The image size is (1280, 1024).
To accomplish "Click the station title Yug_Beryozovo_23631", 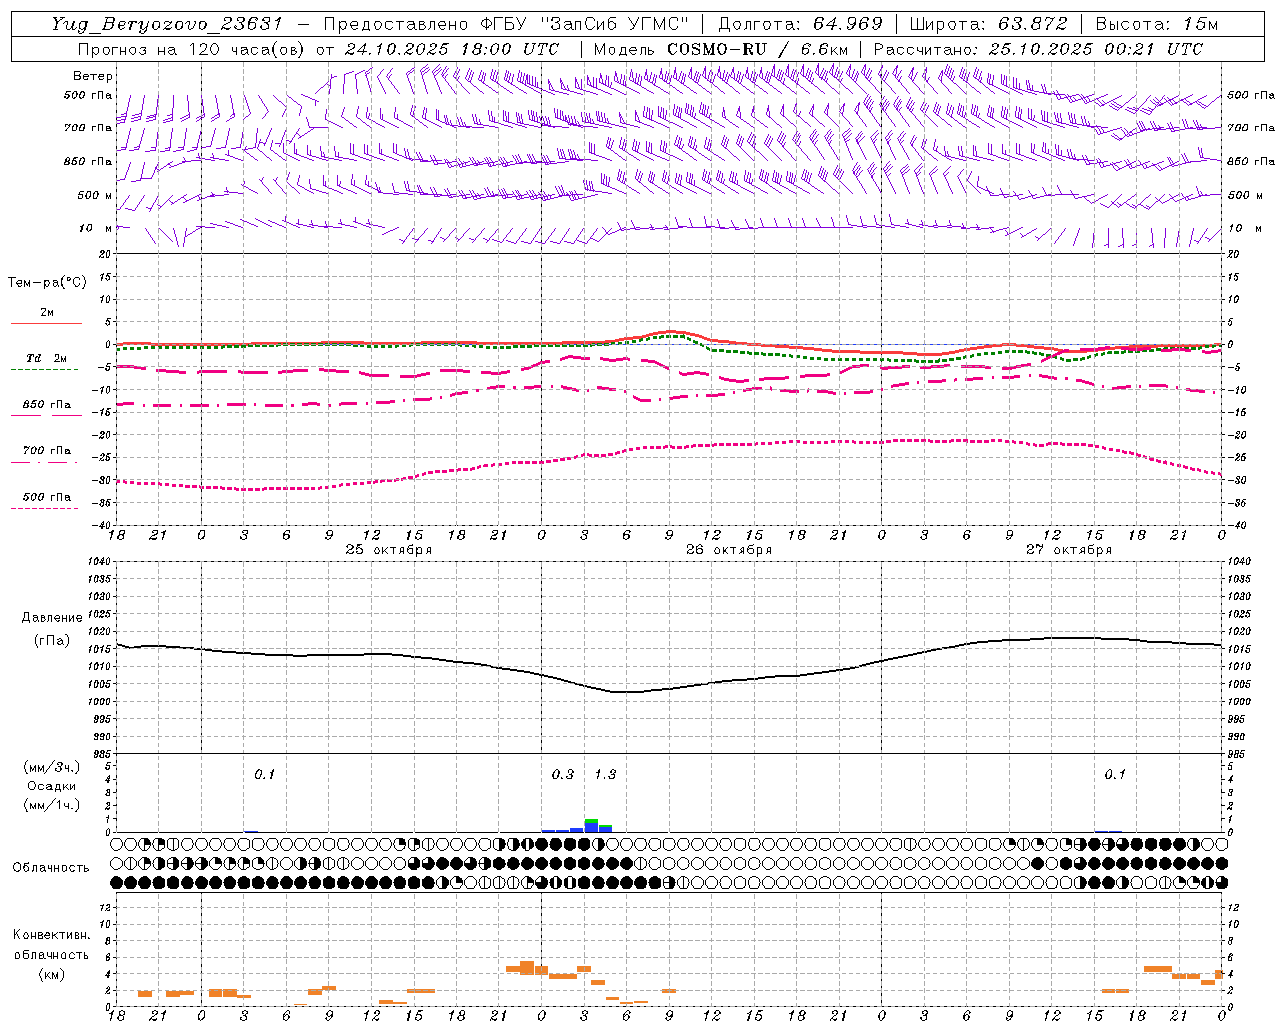I will click(x=167, y=23).
